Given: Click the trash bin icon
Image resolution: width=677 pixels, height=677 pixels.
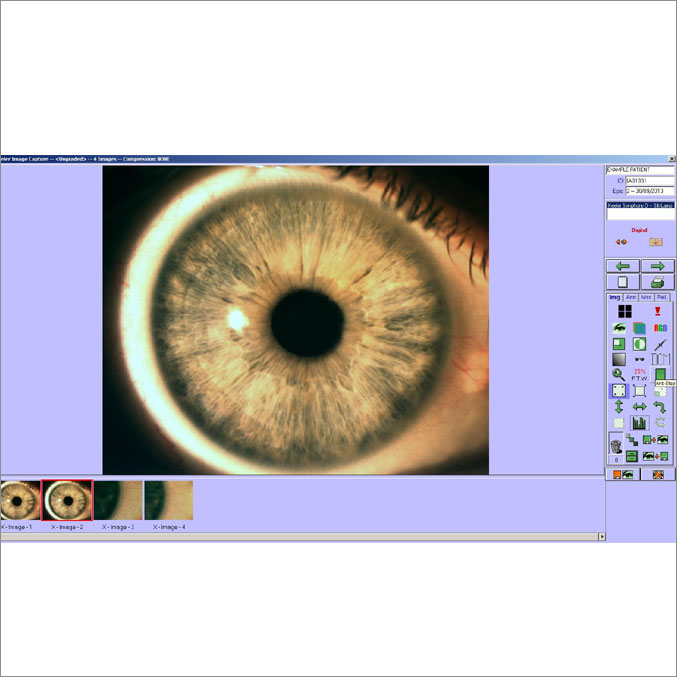Looking at the screenshot, I should point(616,445).
